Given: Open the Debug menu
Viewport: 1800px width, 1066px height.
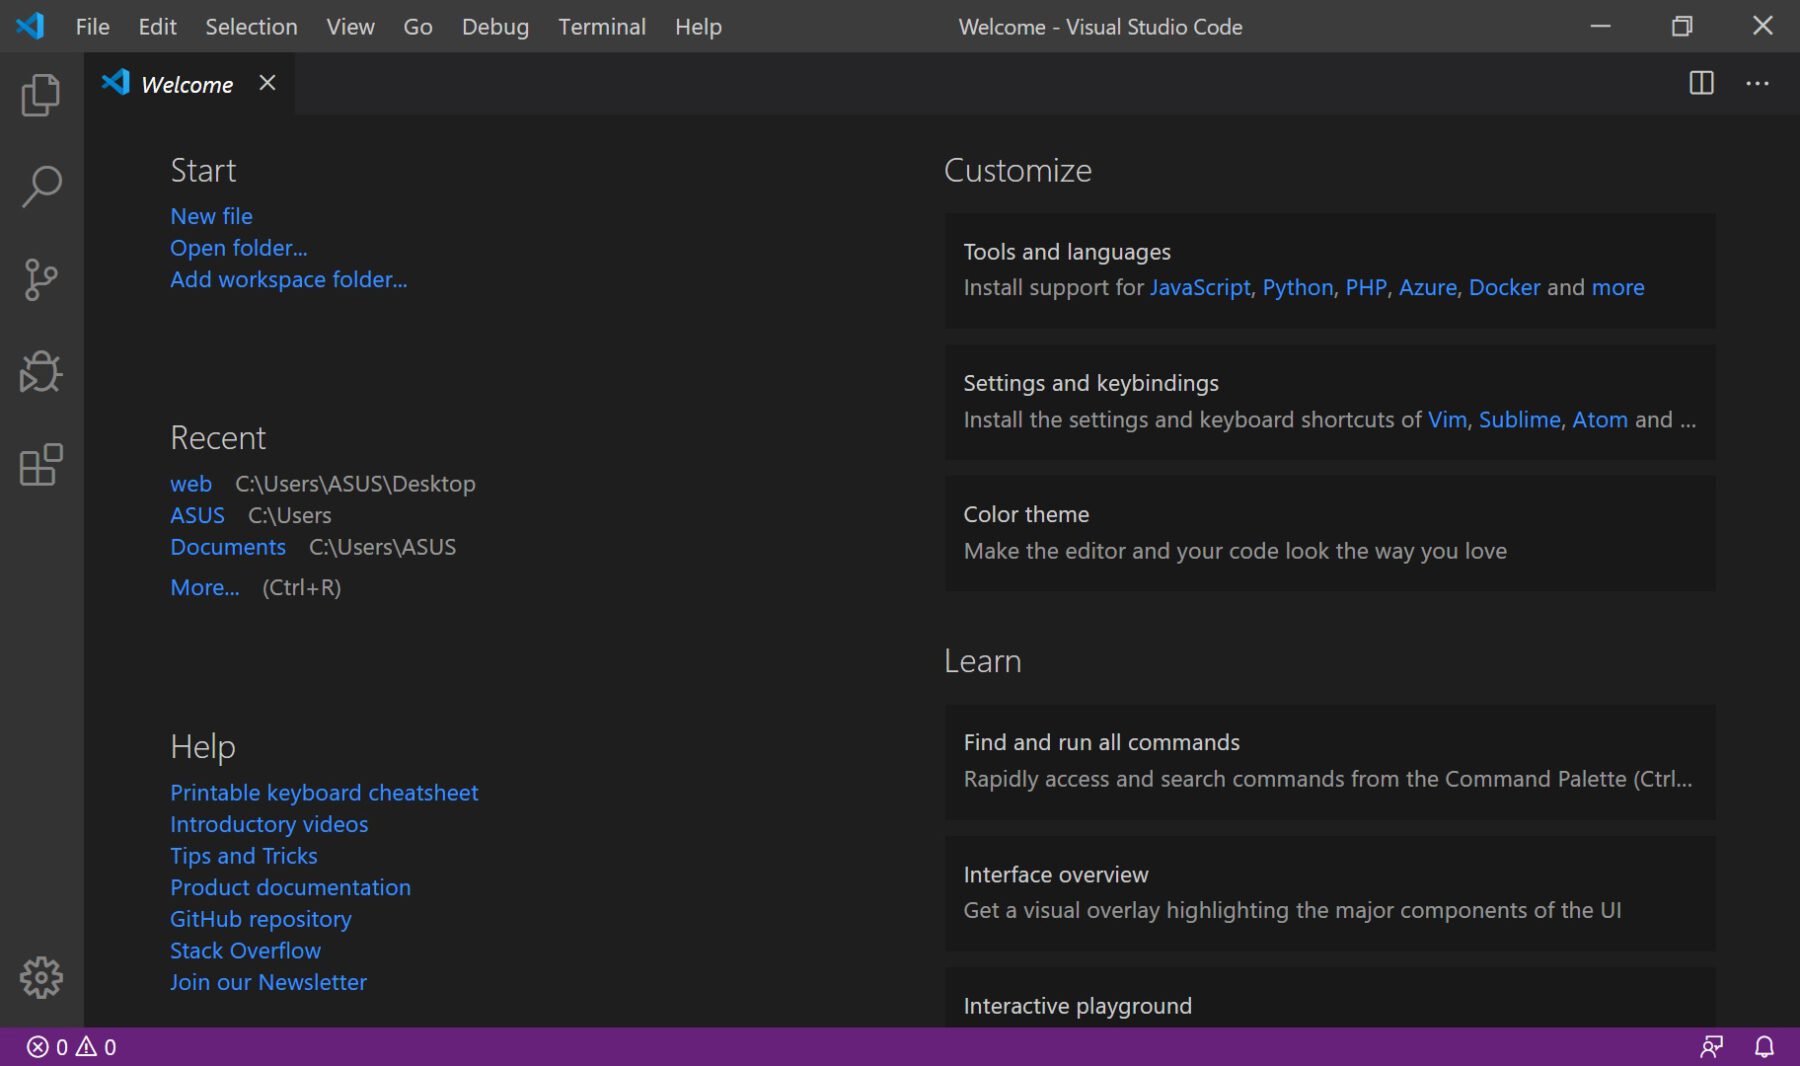Looking at the screenshot, I should (495, 27).
